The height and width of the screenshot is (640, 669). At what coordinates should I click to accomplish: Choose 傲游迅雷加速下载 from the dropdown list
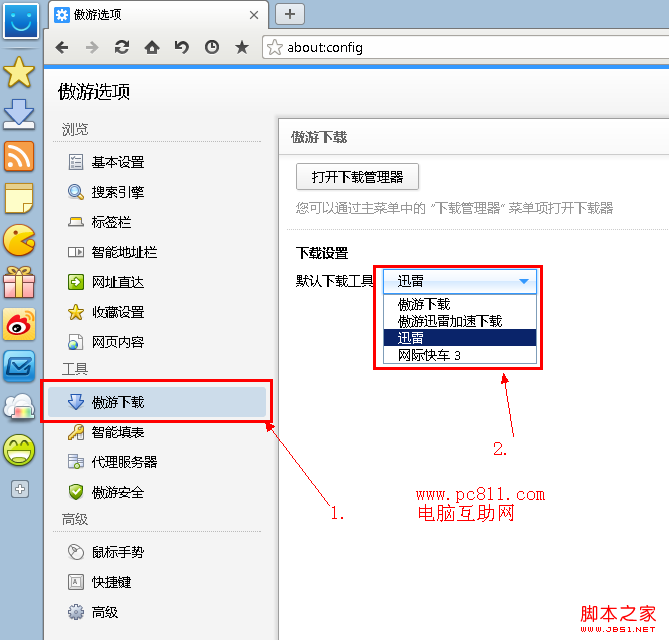[x=460, y=321]
